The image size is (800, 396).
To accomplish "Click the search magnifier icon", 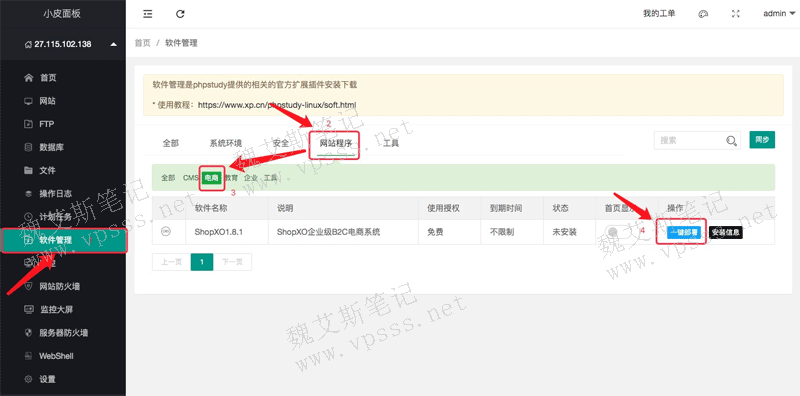I will (x=731, y=141).
